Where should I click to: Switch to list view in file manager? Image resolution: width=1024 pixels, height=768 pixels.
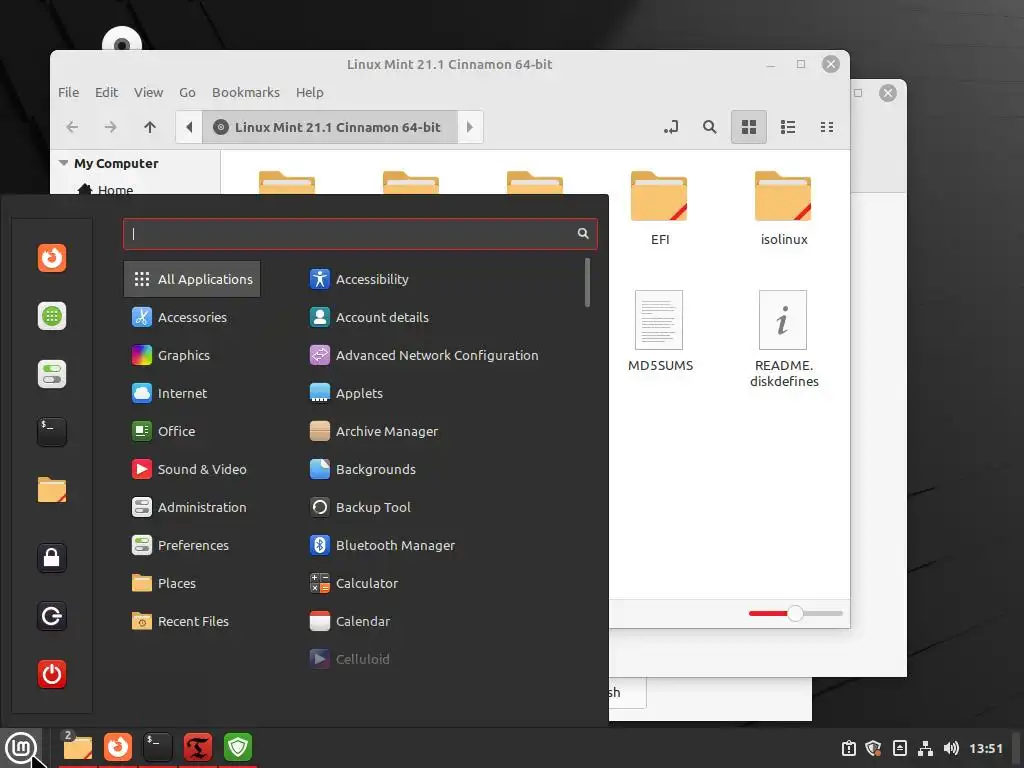coord(788,127)
